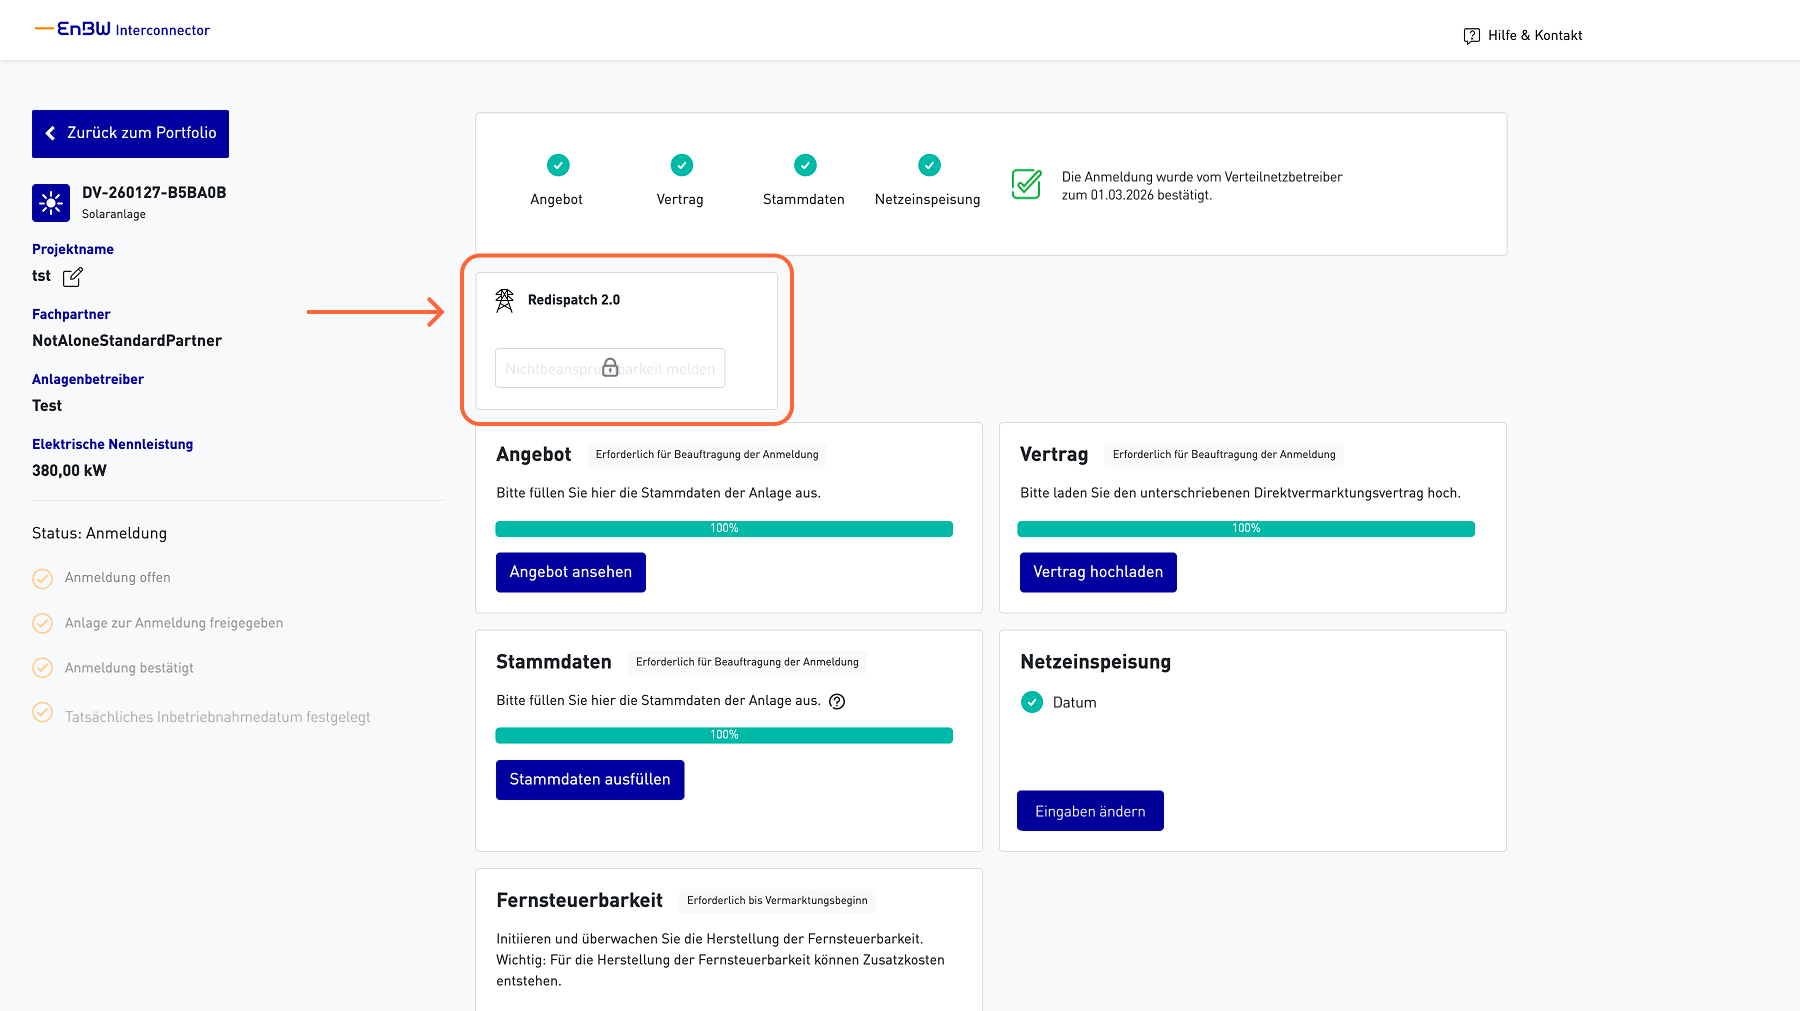The image size is (1800, 1011).
Task: Click the Hilfe & Kontakt help icon
Action: [x=1471, y=36]
